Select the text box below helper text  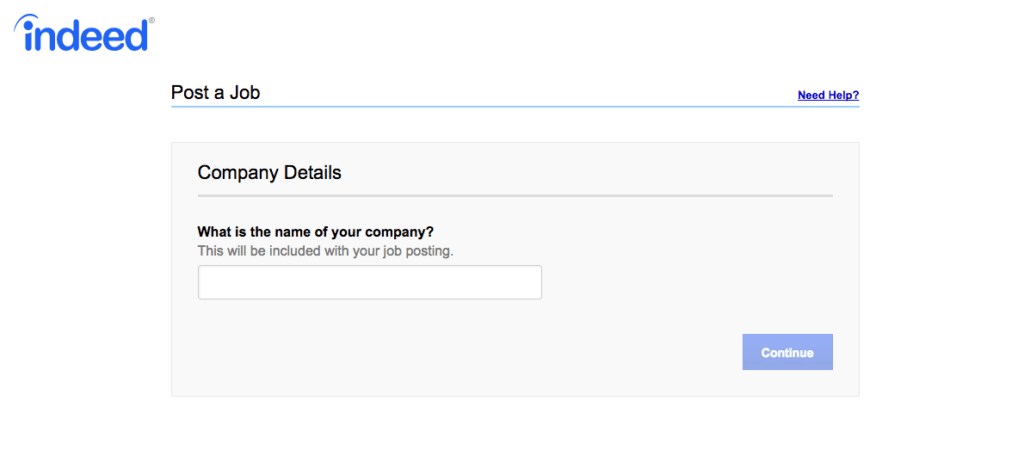coord(370,282)
